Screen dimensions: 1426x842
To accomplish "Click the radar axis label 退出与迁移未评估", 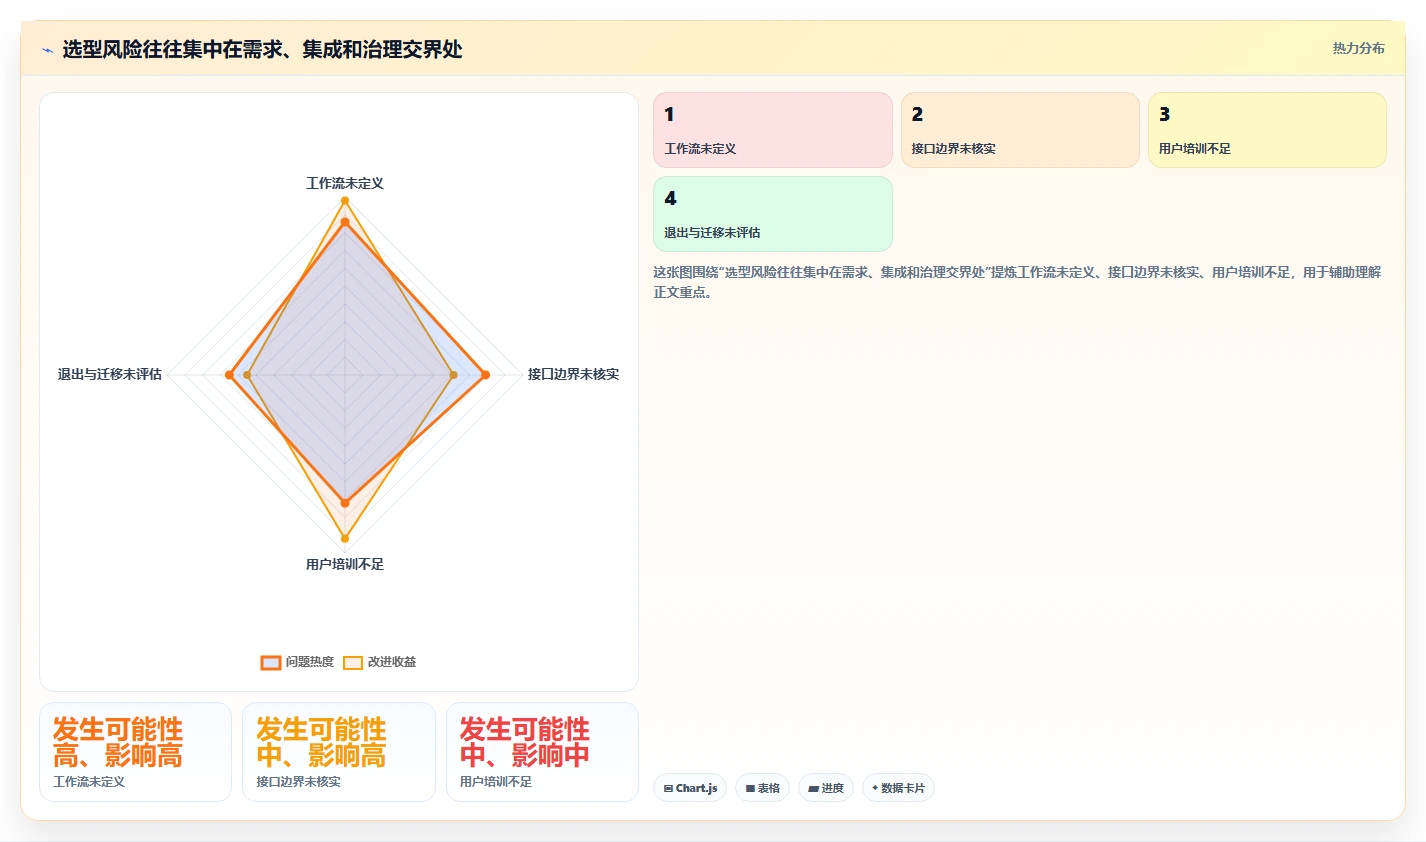I will point(110,374).
